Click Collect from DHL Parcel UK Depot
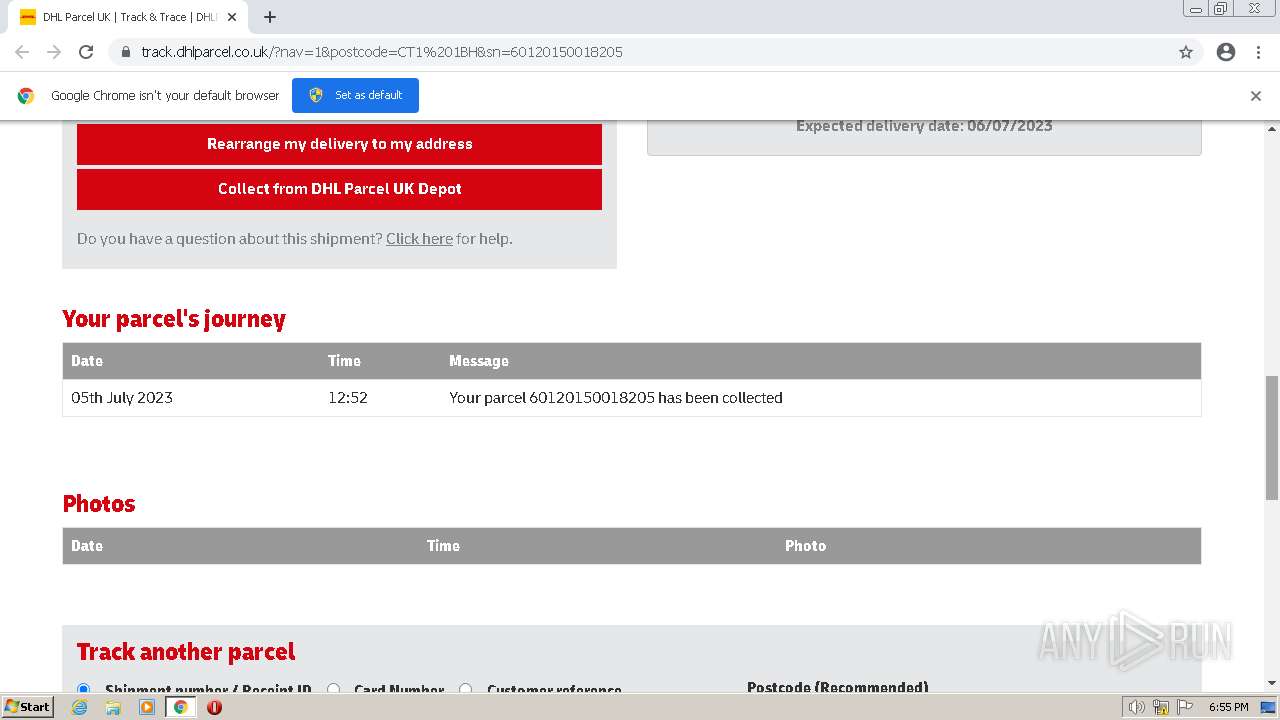 pyautogui.click(x=339, y=189)
